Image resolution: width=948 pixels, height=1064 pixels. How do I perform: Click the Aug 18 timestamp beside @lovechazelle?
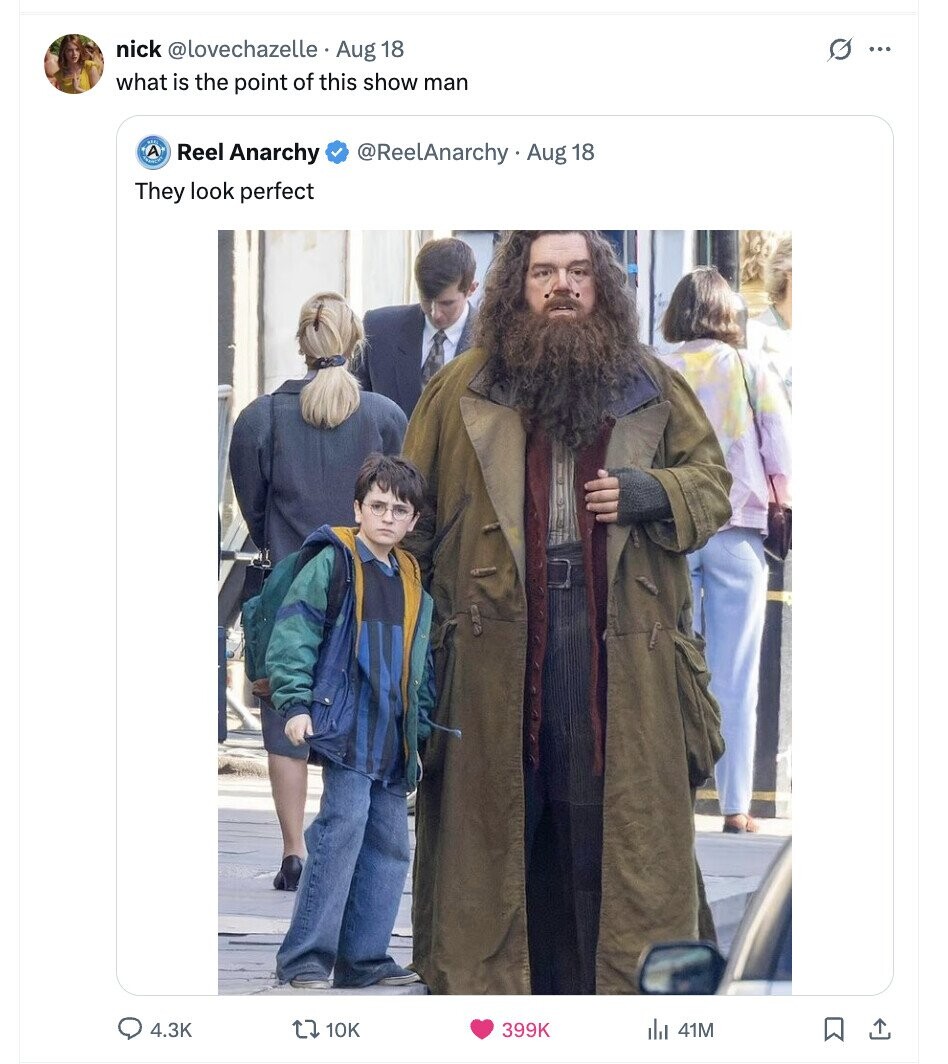[x=370, y=49]
